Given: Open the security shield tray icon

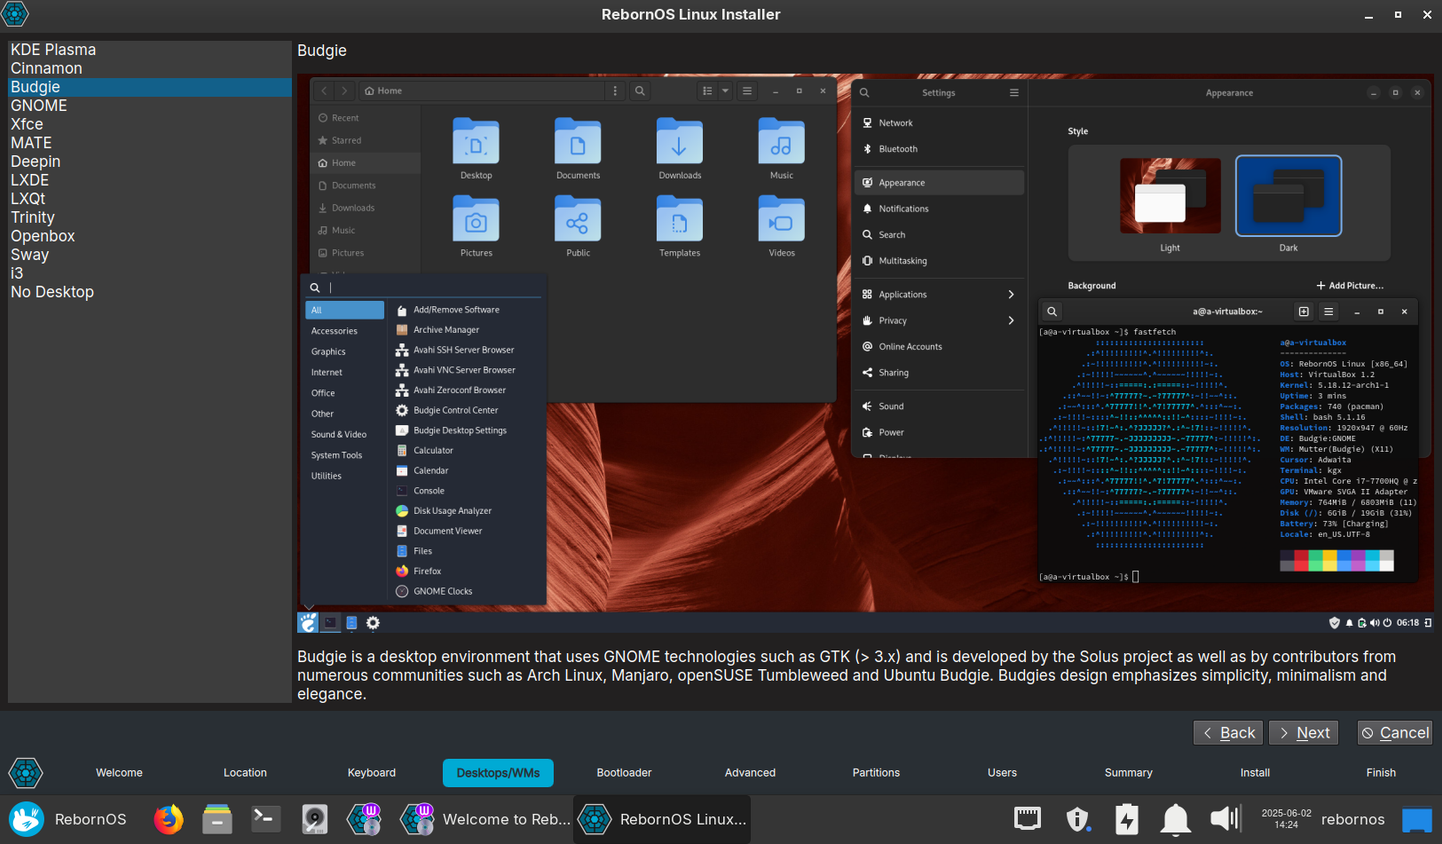Looking at the screenshot, I should pyautogui.click(x=1077, y=819).
